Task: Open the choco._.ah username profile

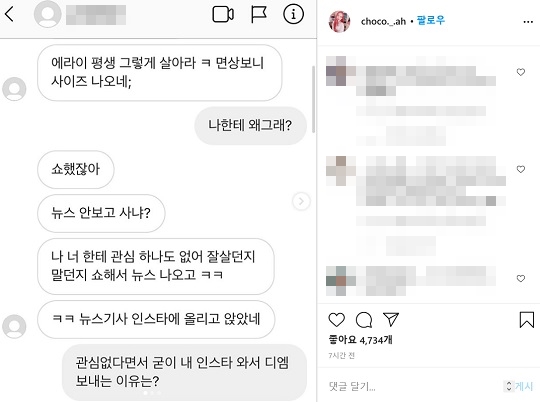Action: click(x=383, y=22)
